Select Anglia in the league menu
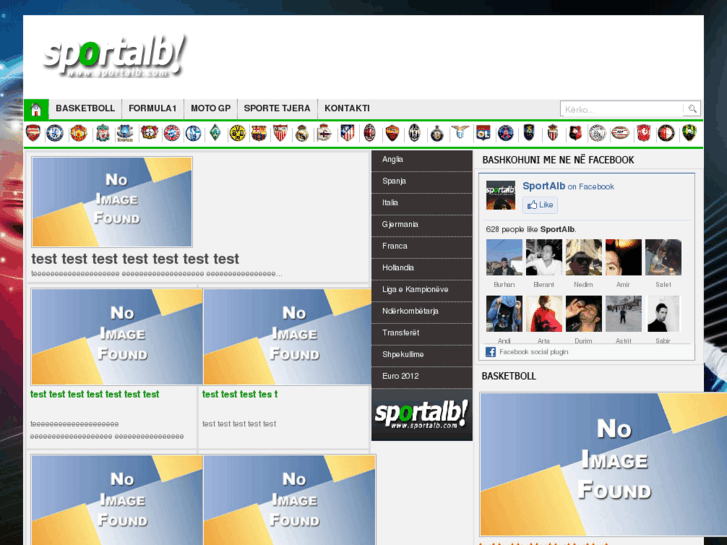Viewport: 727px width, 545px height. pyautogui.click(x=422, y=160)
